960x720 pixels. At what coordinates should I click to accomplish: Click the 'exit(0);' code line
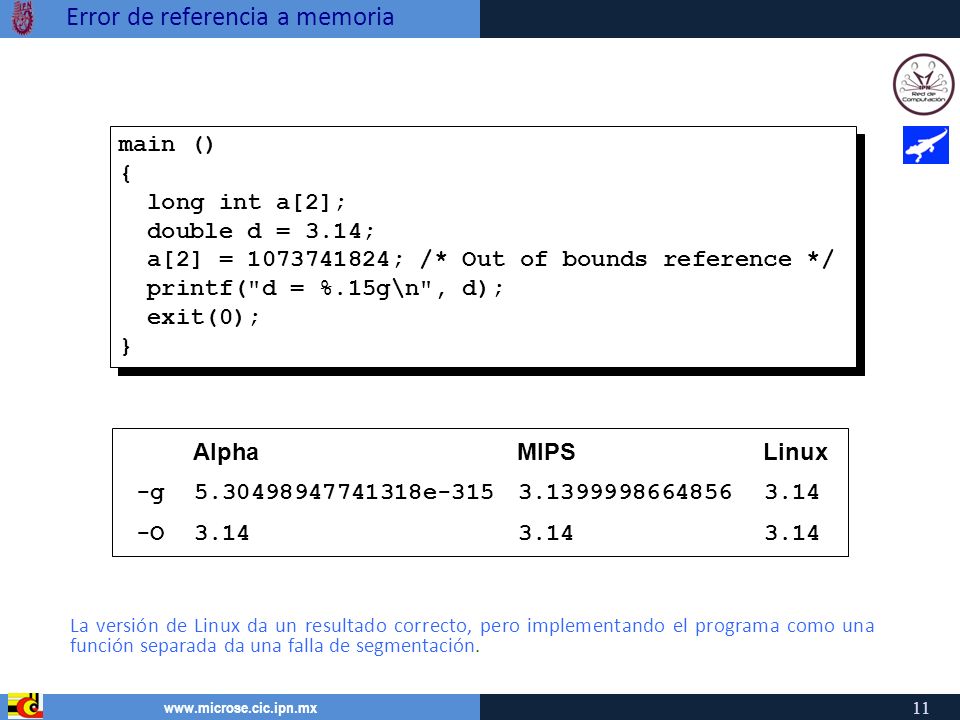pos(203,317)
